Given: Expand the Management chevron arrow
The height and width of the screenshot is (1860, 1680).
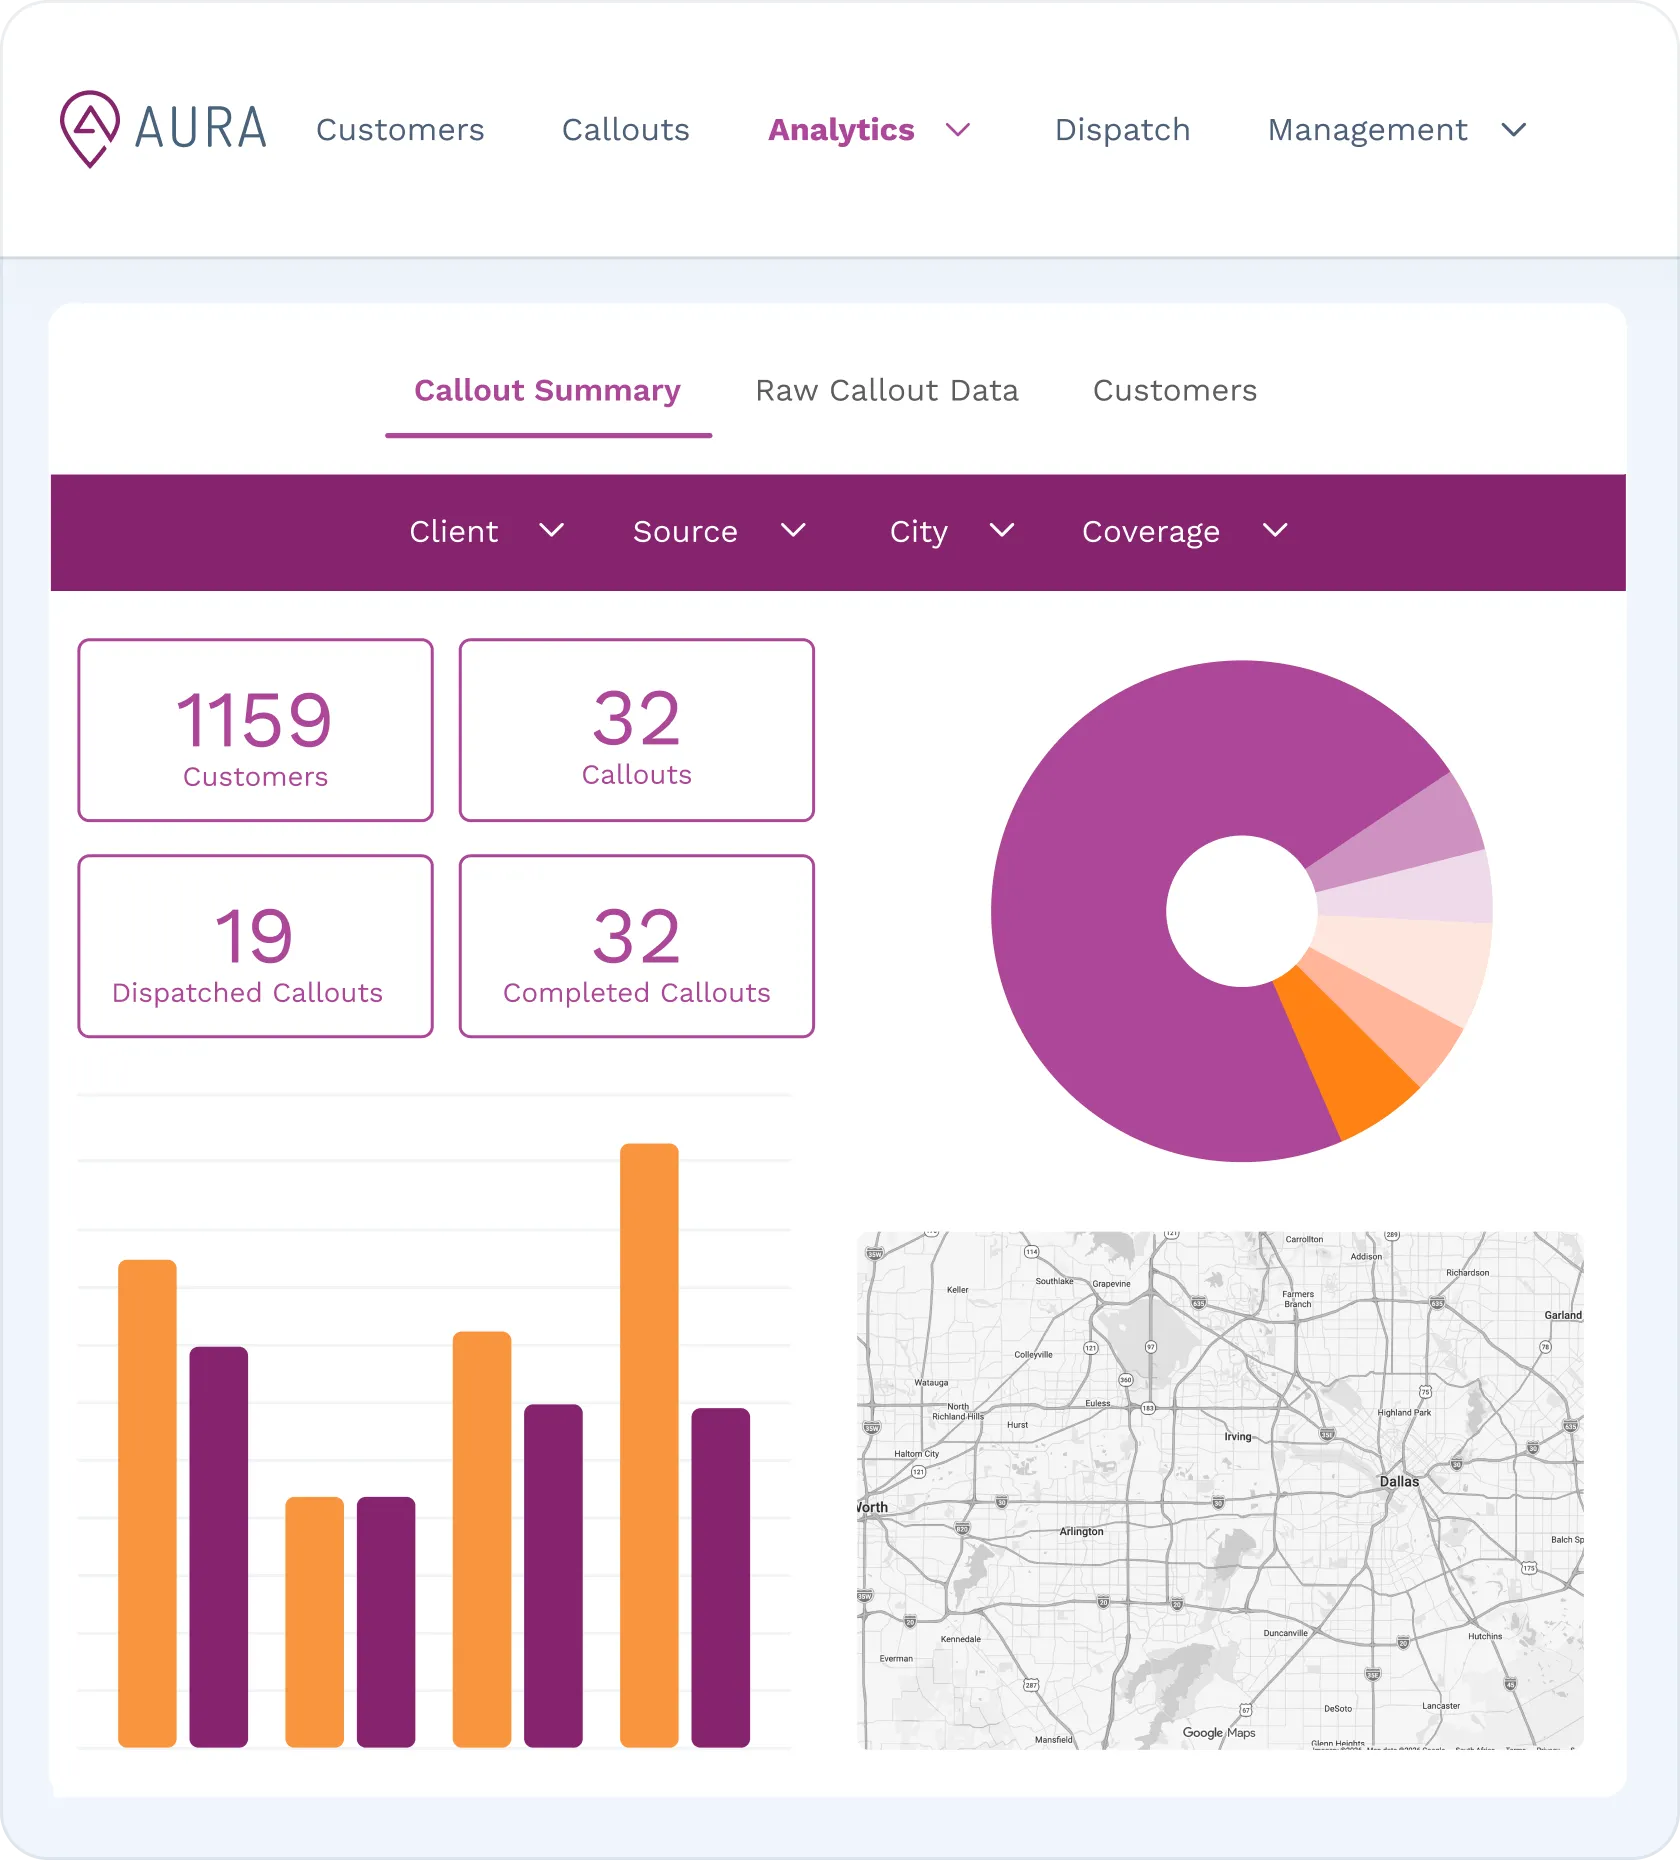Looking at the screenshot, I should (1514, 130).
